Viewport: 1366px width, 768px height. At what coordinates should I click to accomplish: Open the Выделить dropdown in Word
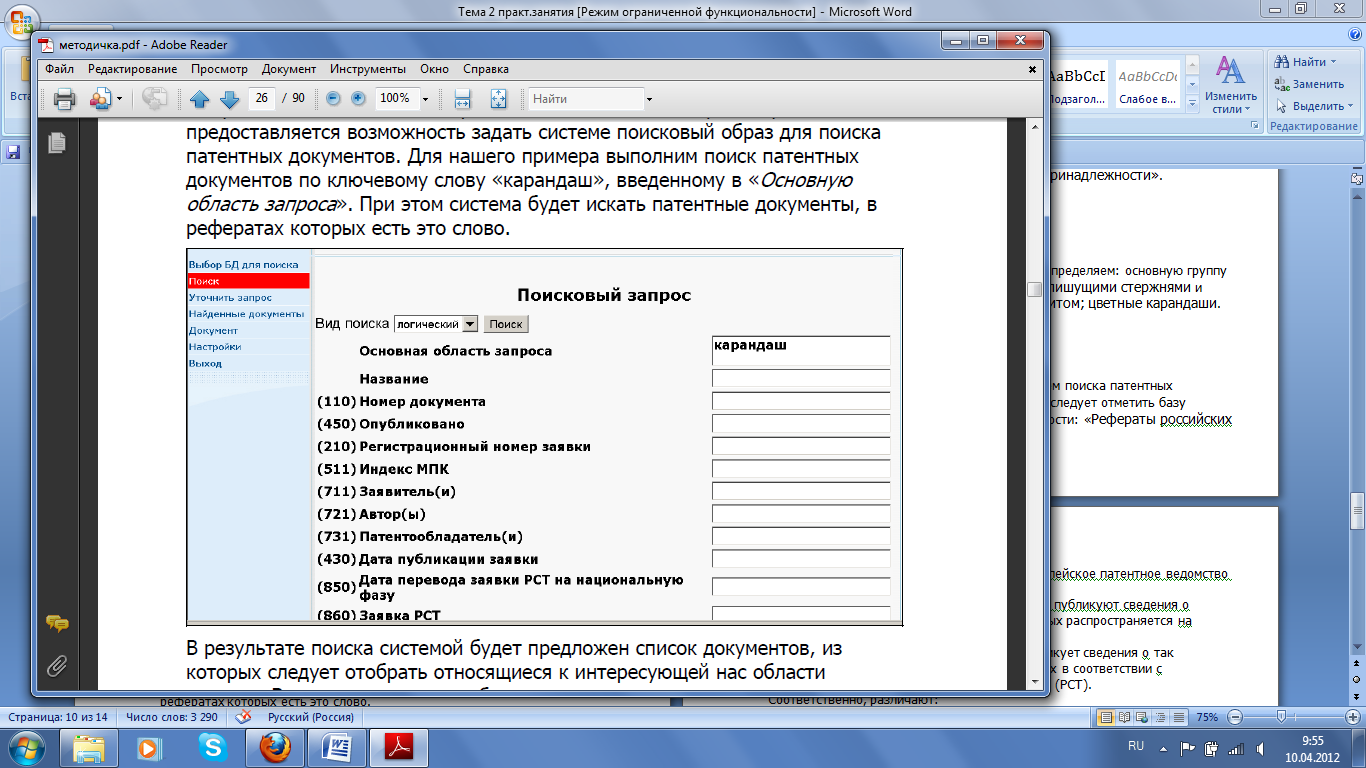(x=1313, y=106)
